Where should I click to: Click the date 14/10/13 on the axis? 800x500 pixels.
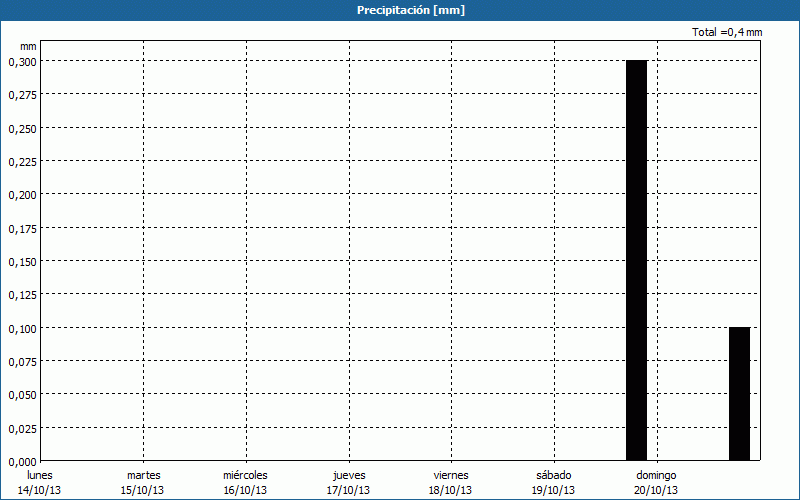click(x=40, y=490)
